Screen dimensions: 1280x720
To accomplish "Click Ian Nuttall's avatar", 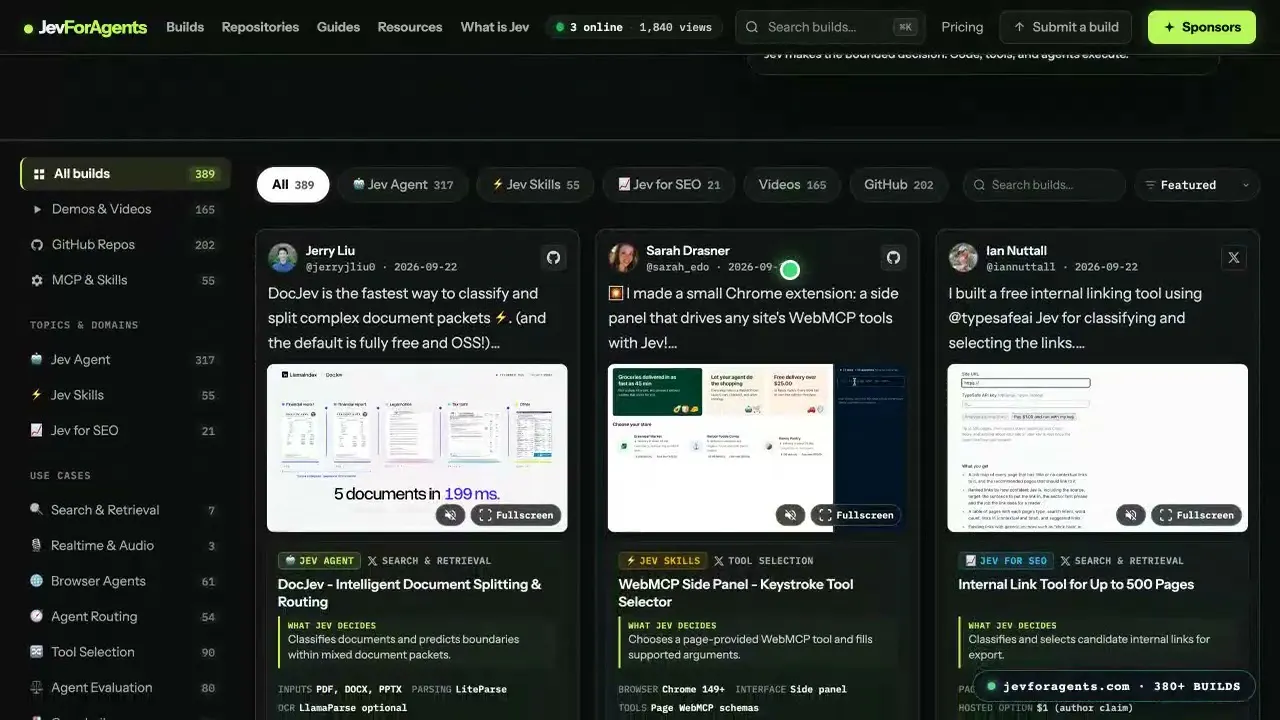I will coord(963,258).
